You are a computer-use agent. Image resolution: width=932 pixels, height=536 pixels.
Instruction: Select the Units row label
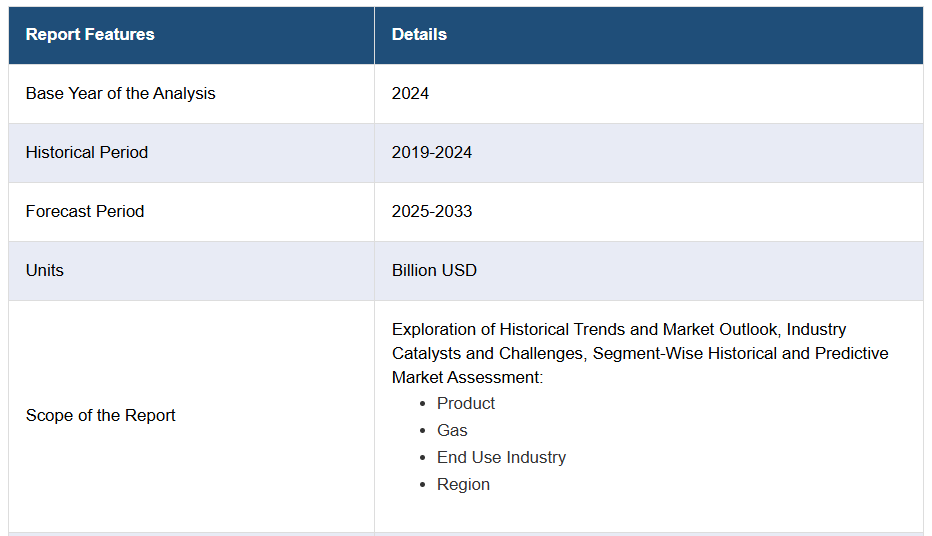(x=45, y=270)
